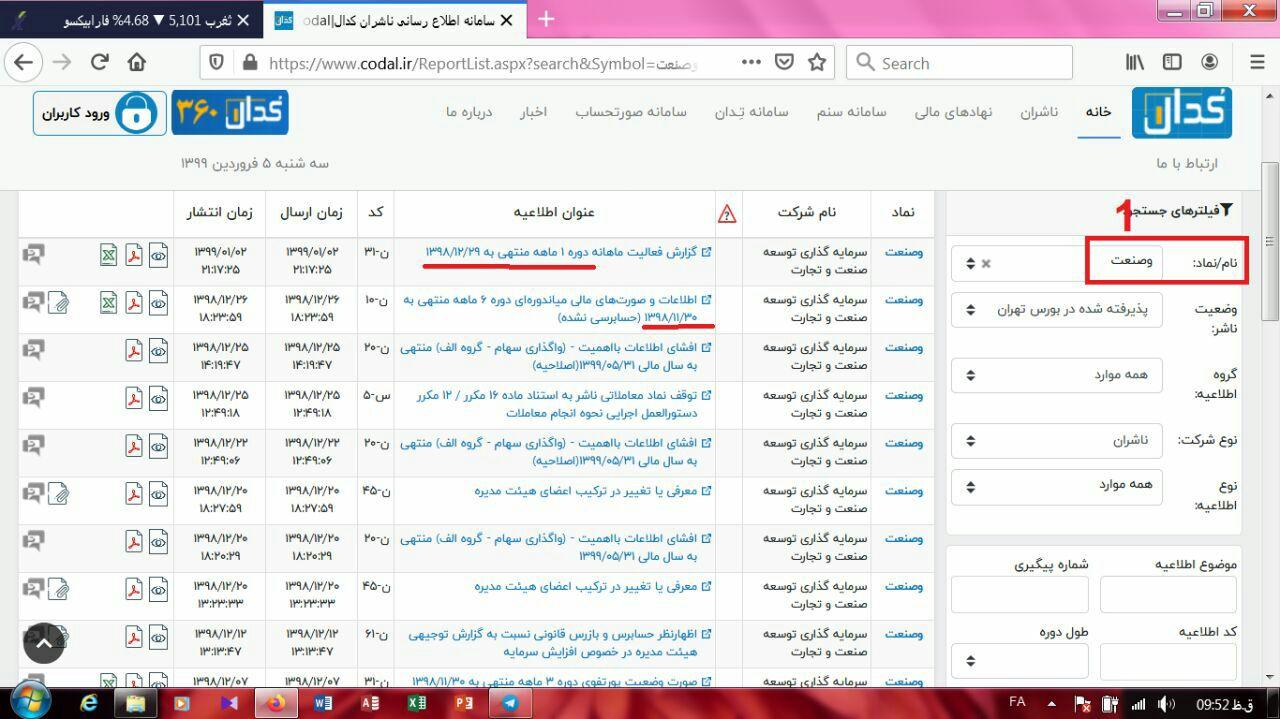Open the ناشران menu item
The width and height of the screenshot is (1280, 719).
(1039, 111)
